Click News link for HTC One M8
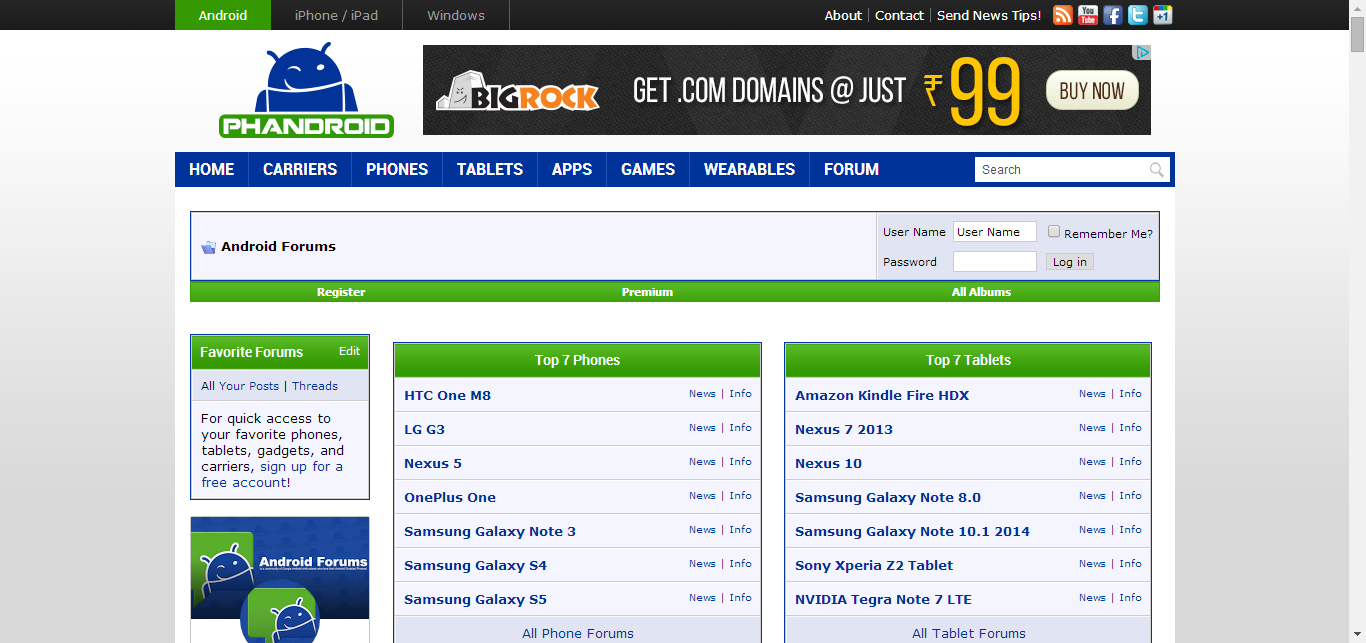The width and height of the screenshot is (1366, 643). [x=702, y=394]
